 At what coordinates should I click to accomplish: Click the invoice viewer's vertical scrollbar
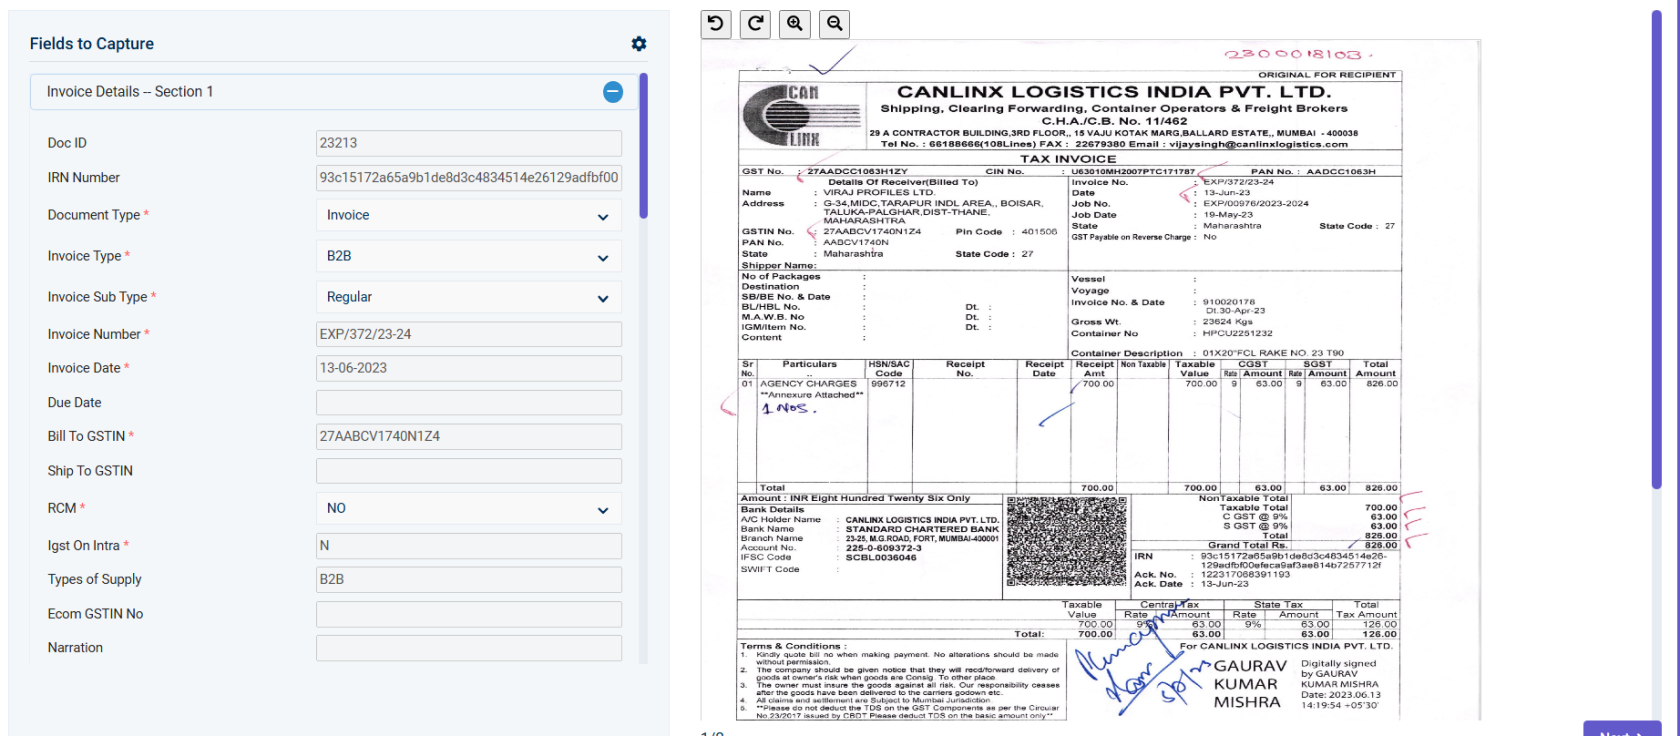[1656, 250]
